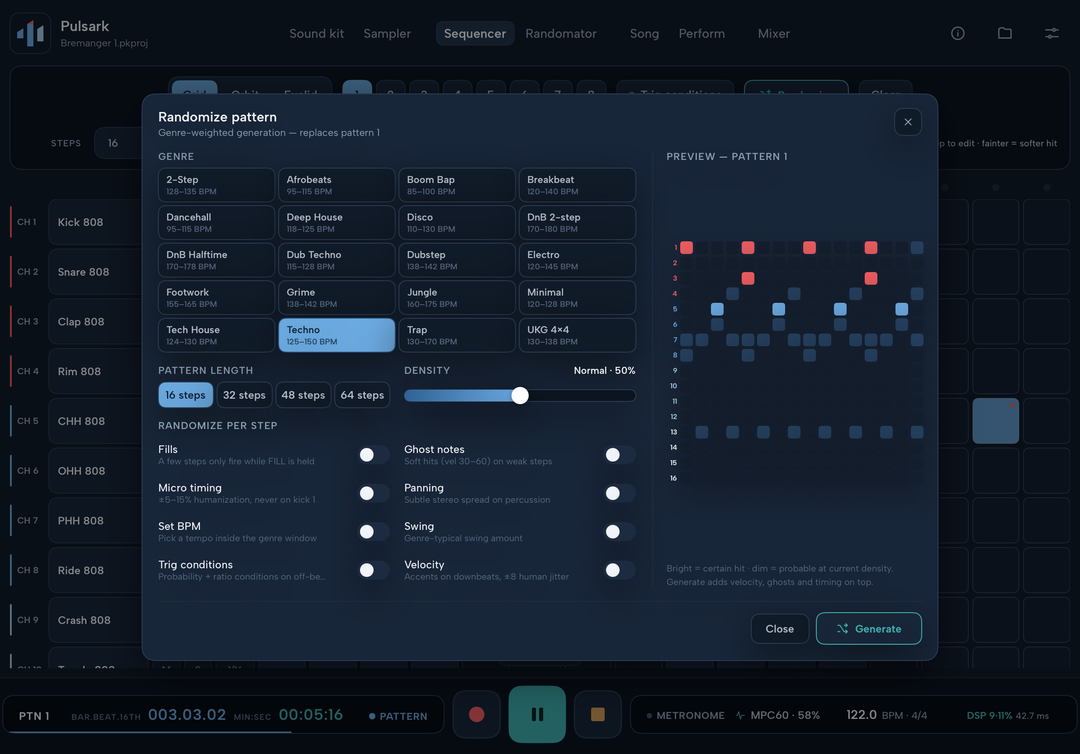Viewport: 1080px width, 754px height.
Task: Click the Close button in dialog
Action: pos(780,629)
